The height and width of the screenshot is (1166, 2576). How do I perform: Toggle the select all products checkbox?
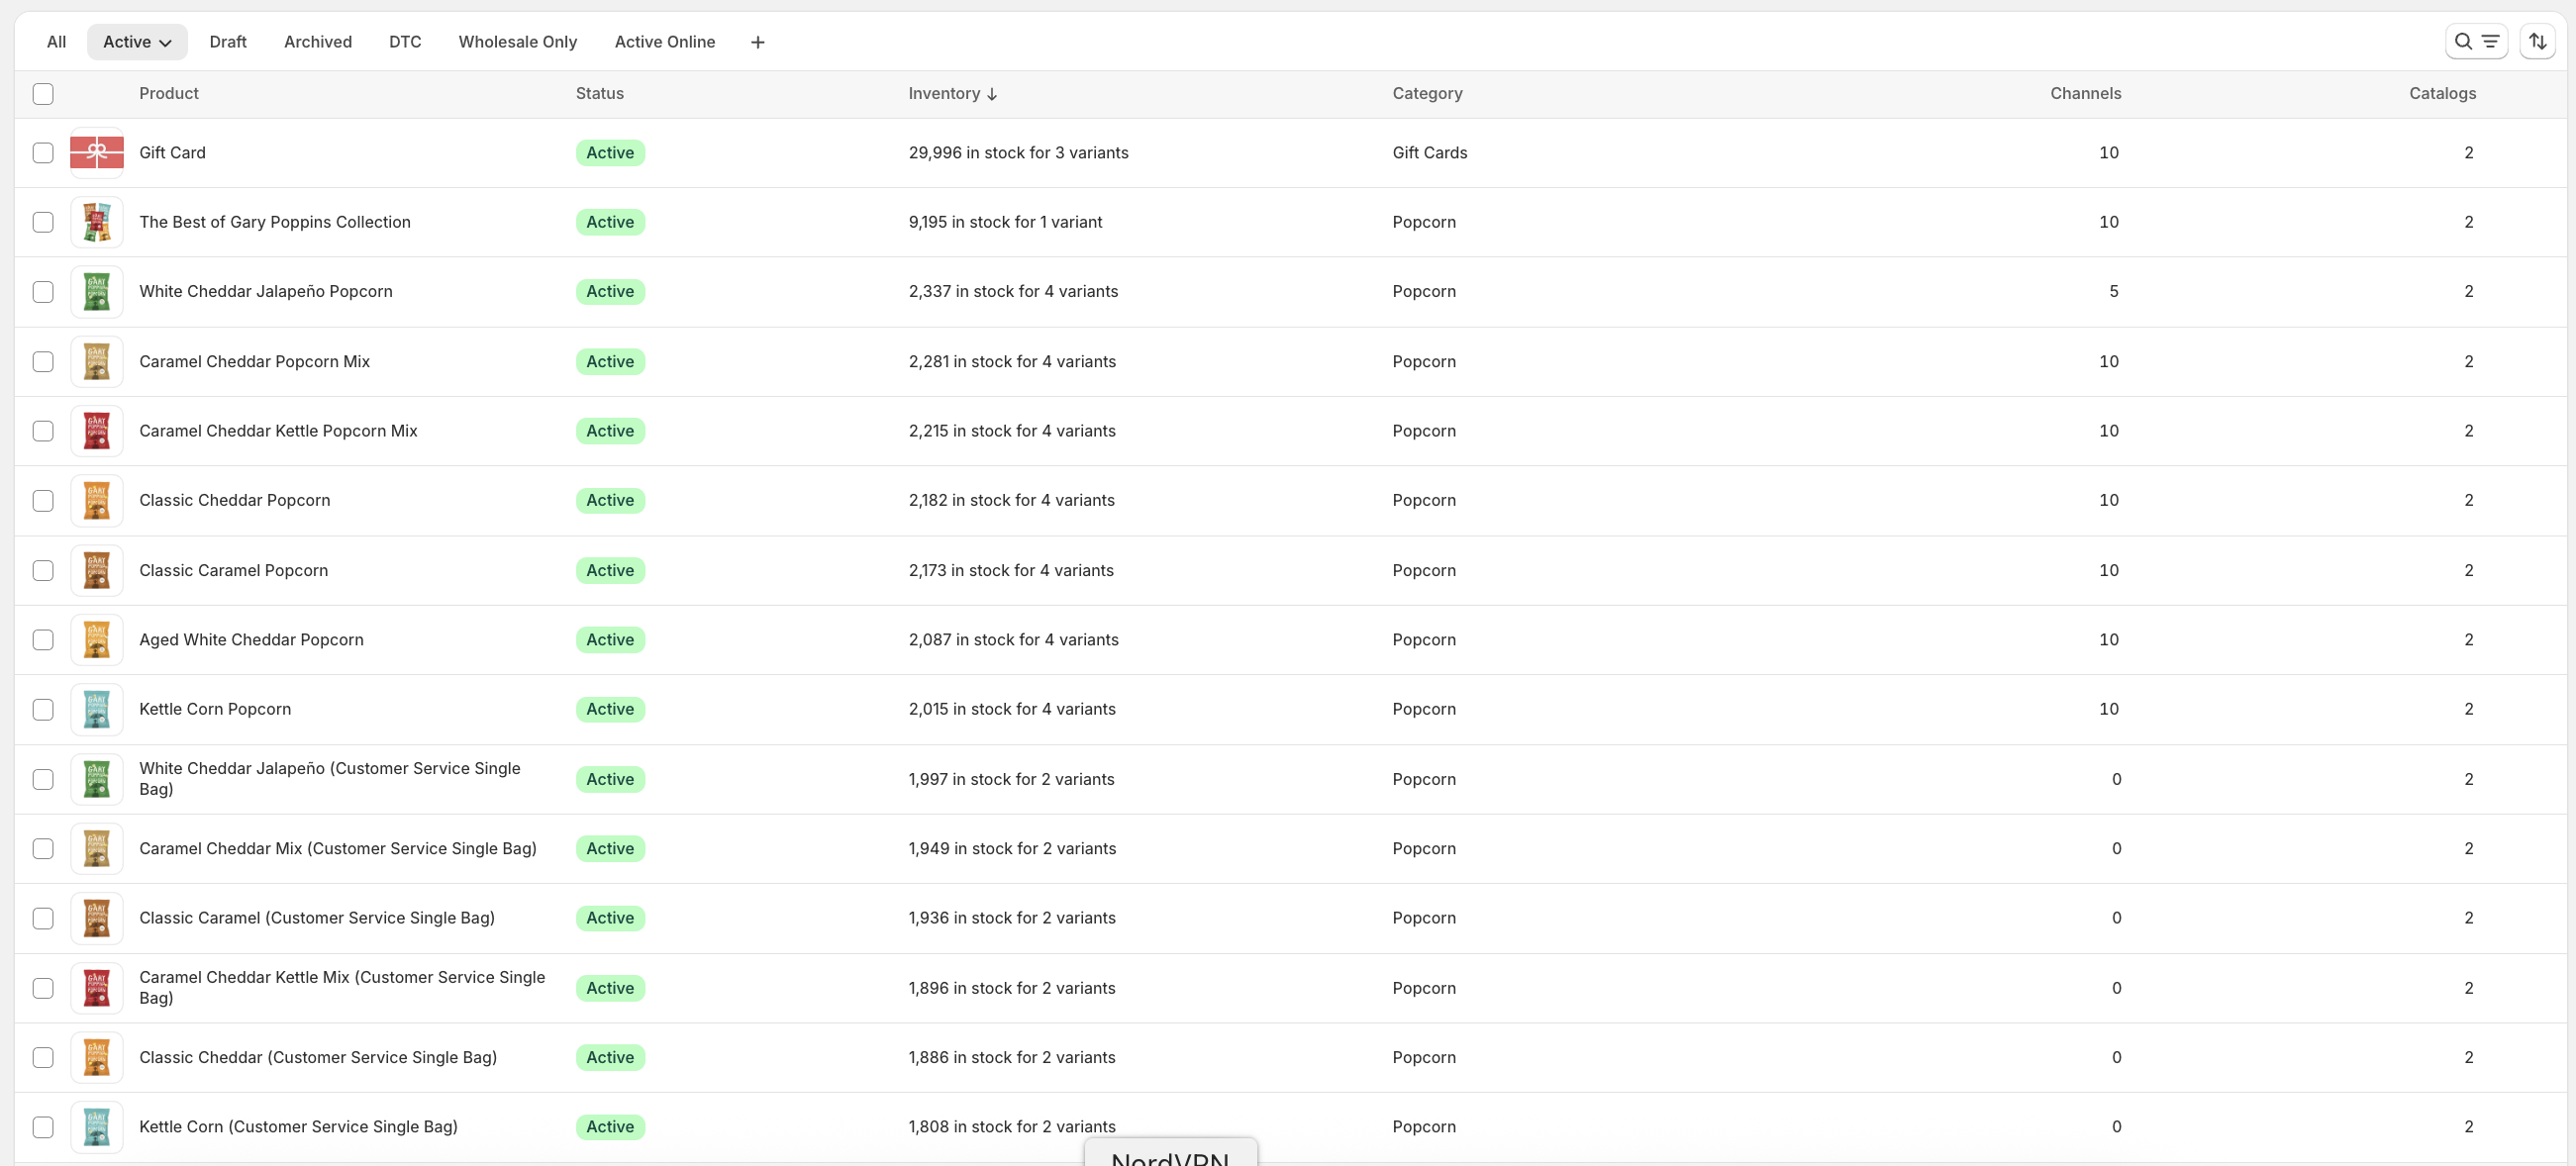[x=43, y=94]
